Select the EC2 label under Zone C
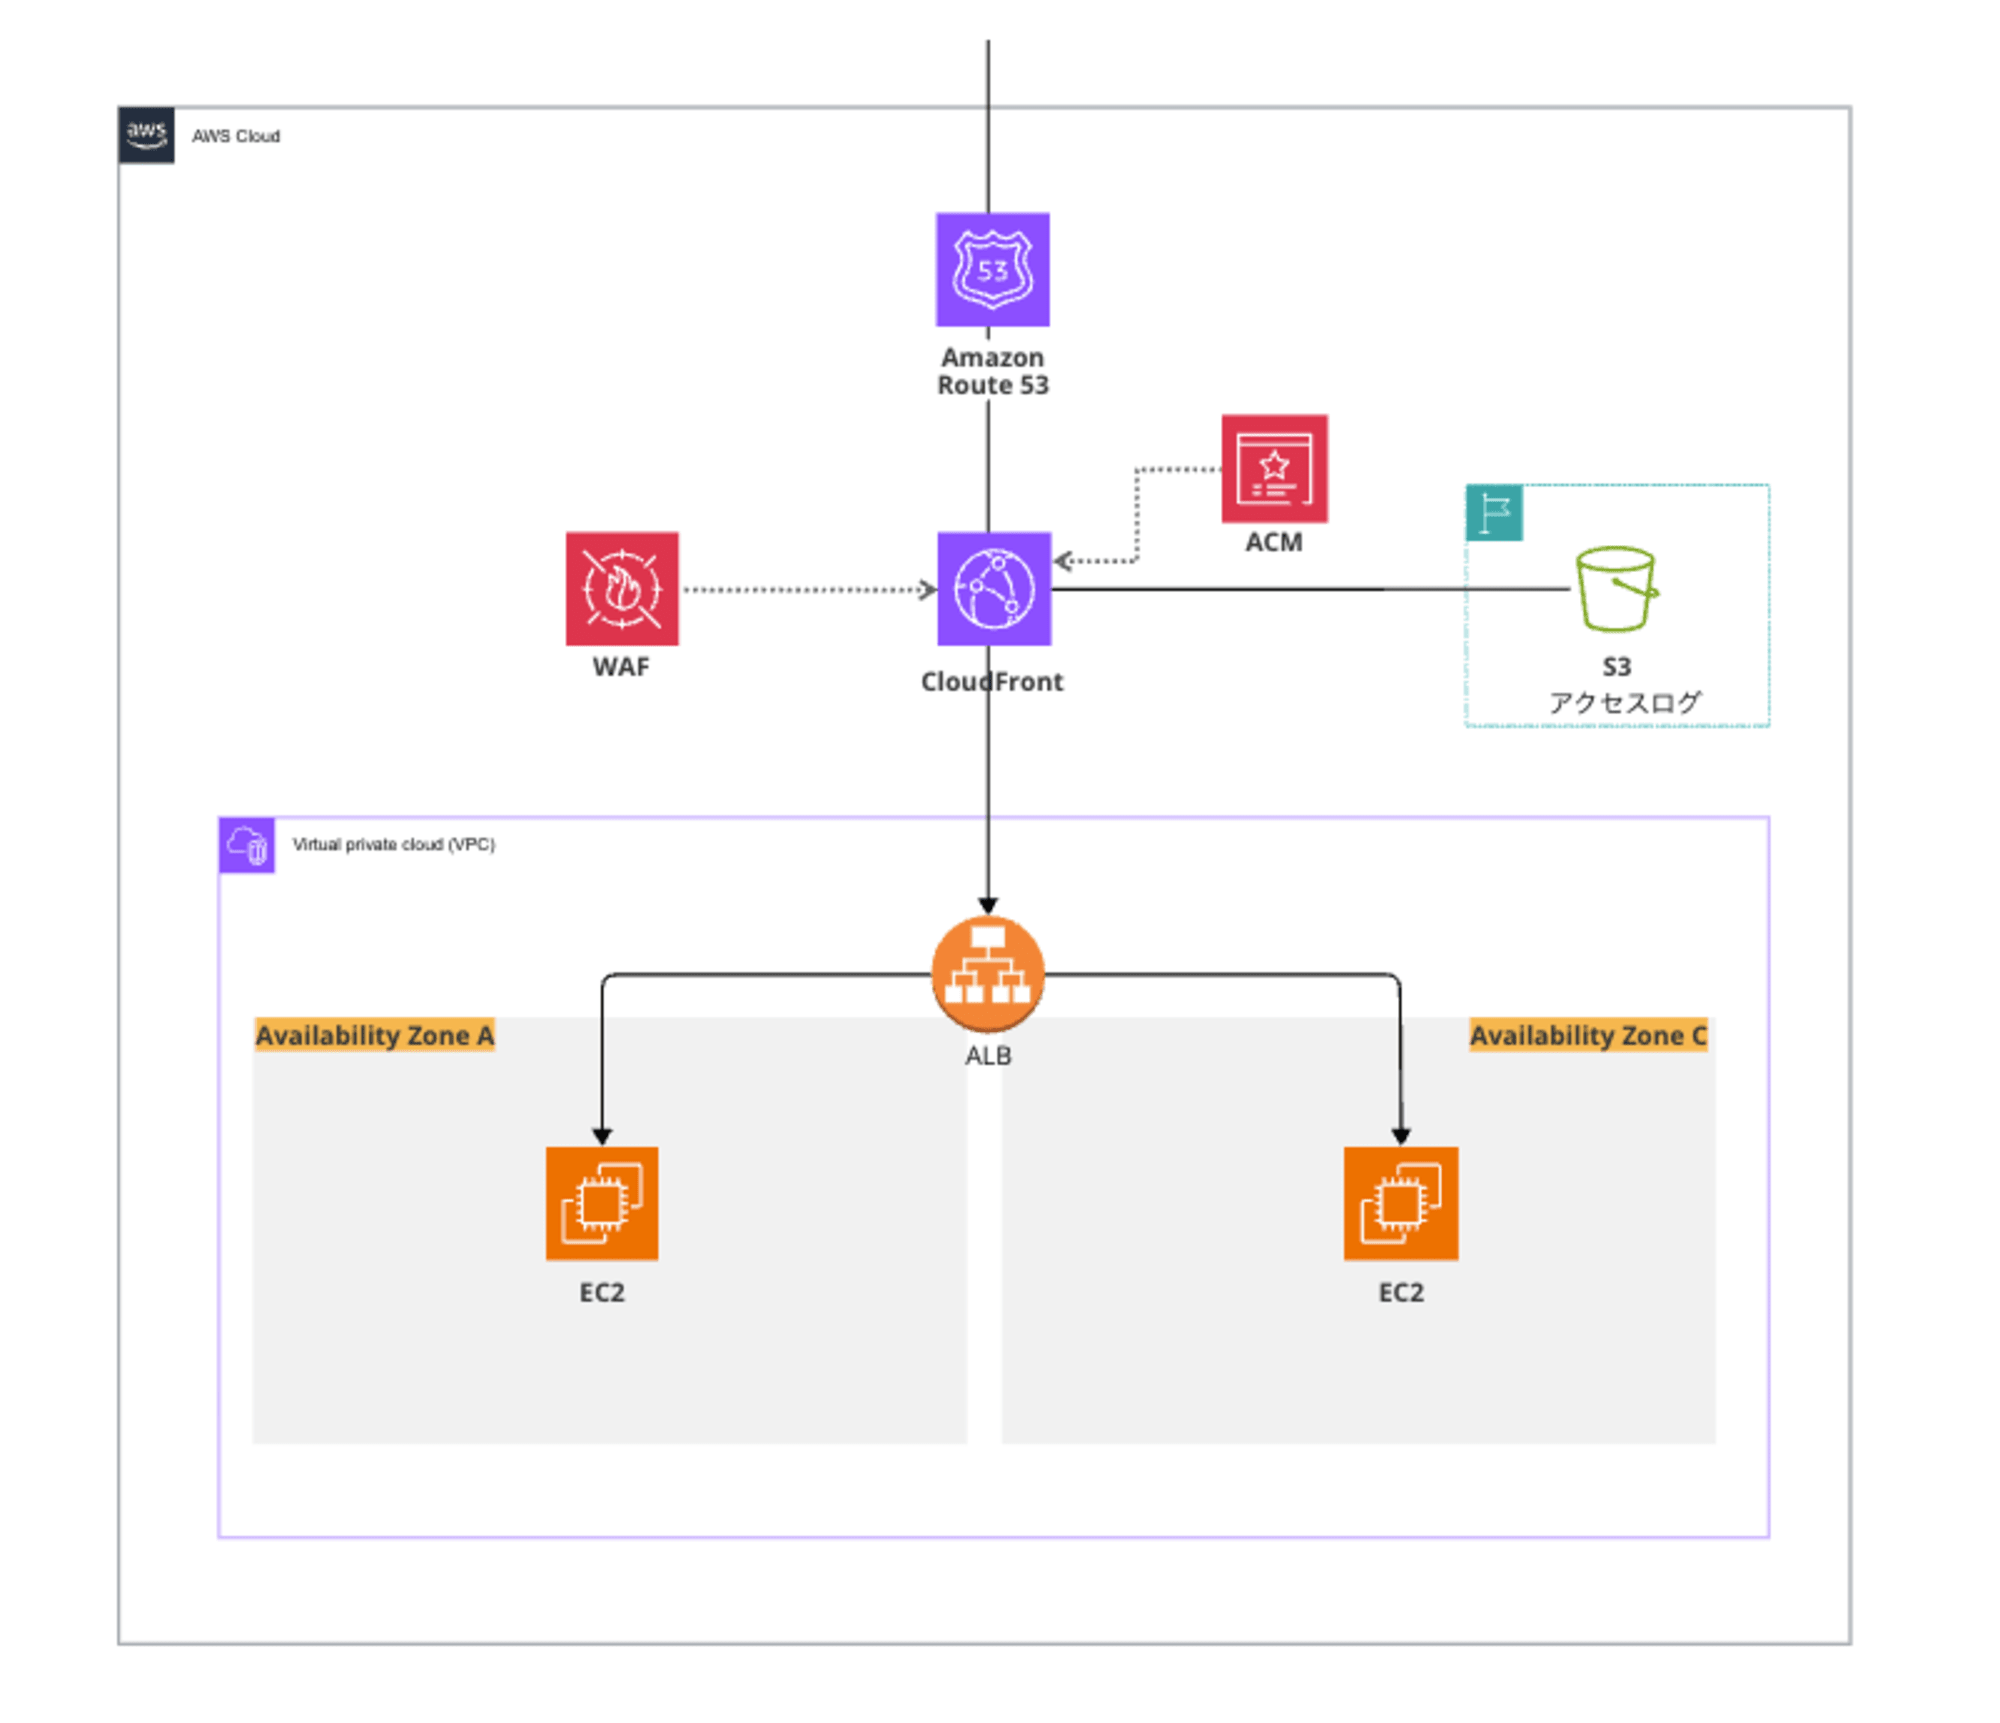 (1401, 1292)
